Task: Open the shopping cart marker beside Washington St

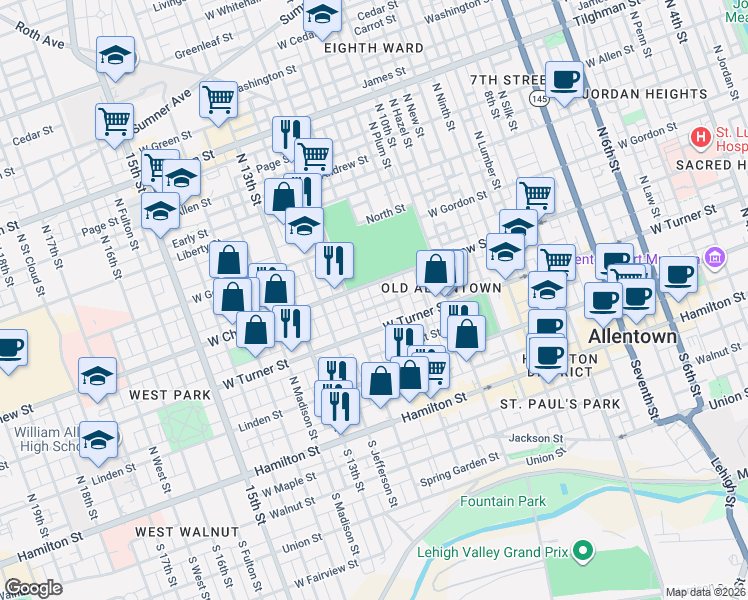Action: point(218,101)
